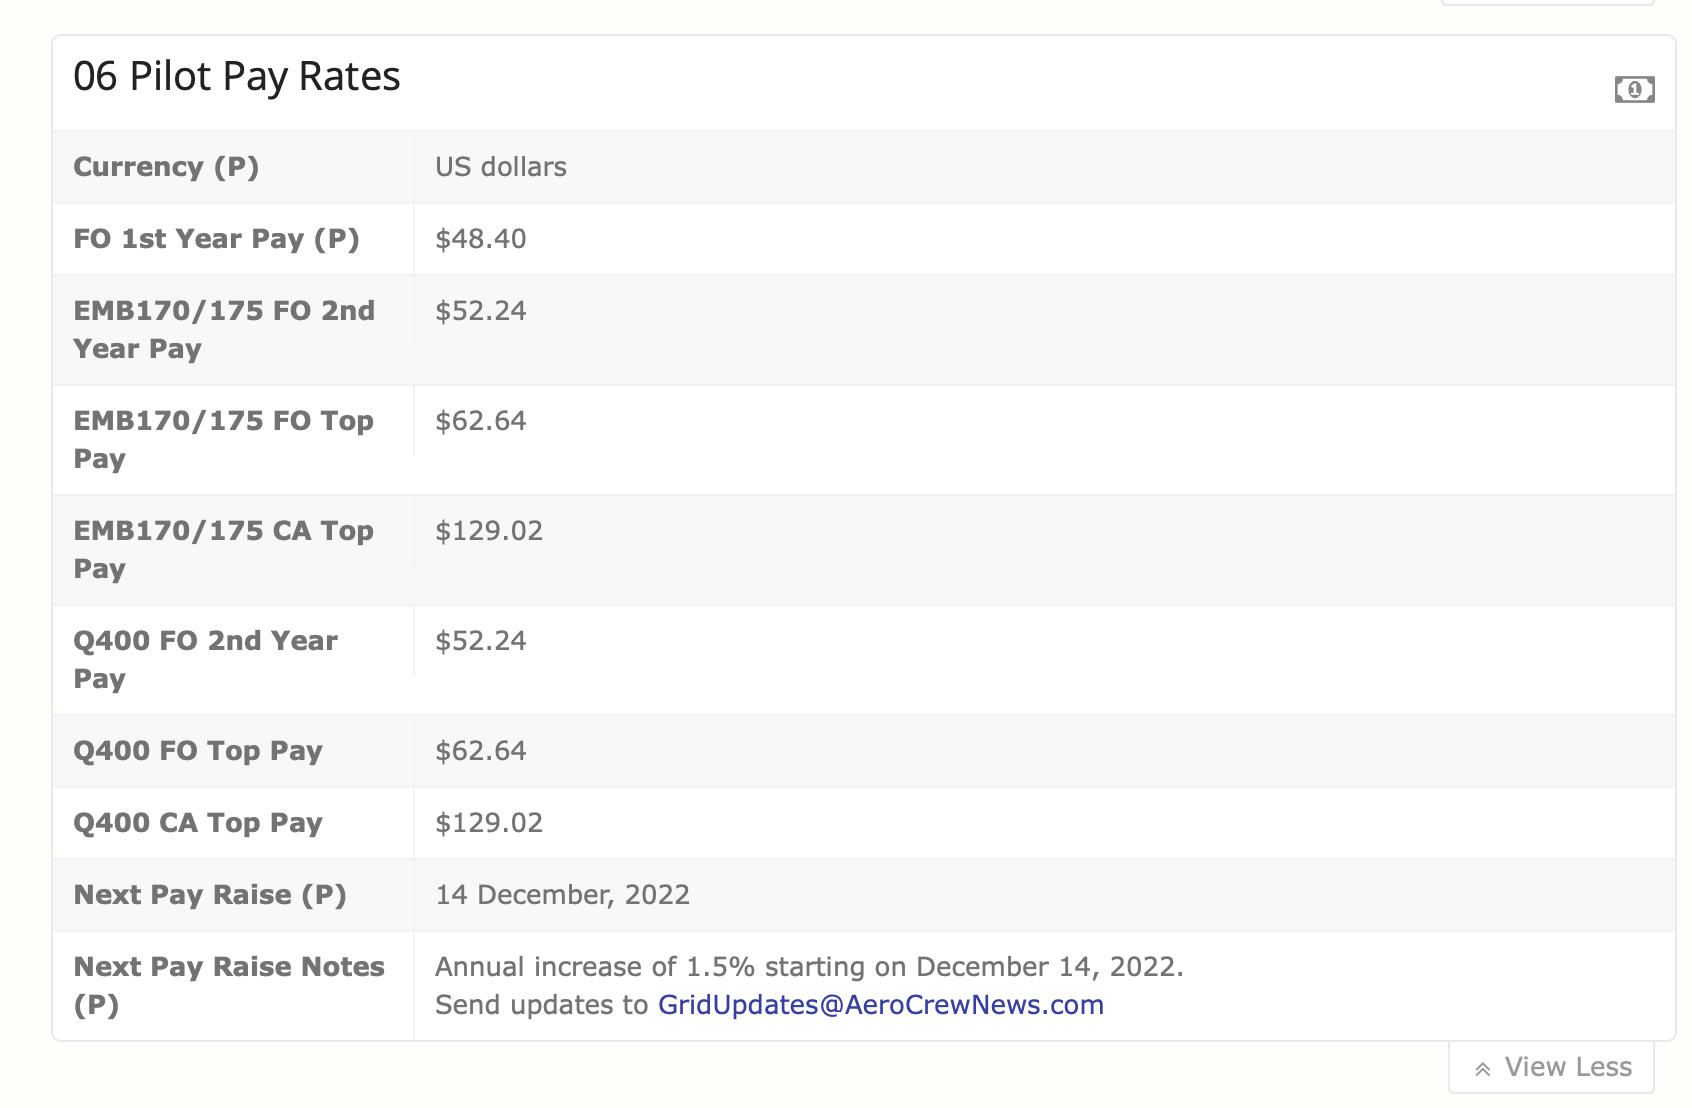
Task: Click the 'FO 1st Year Pay (P)' label
Action: (x=216, y=238)
